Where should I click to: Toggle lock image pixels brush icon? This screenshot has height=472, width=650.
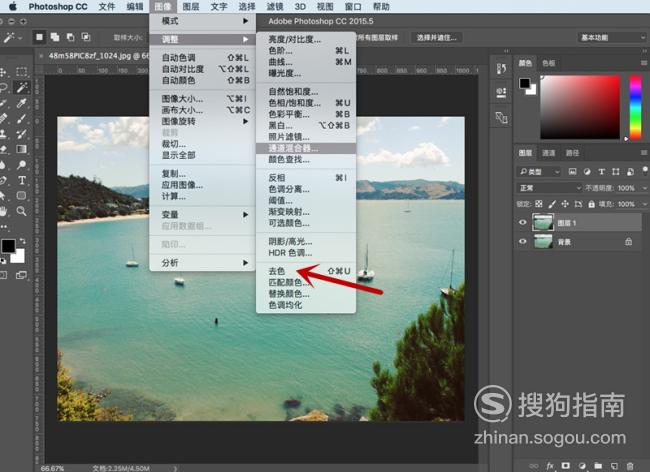point(552,204)
